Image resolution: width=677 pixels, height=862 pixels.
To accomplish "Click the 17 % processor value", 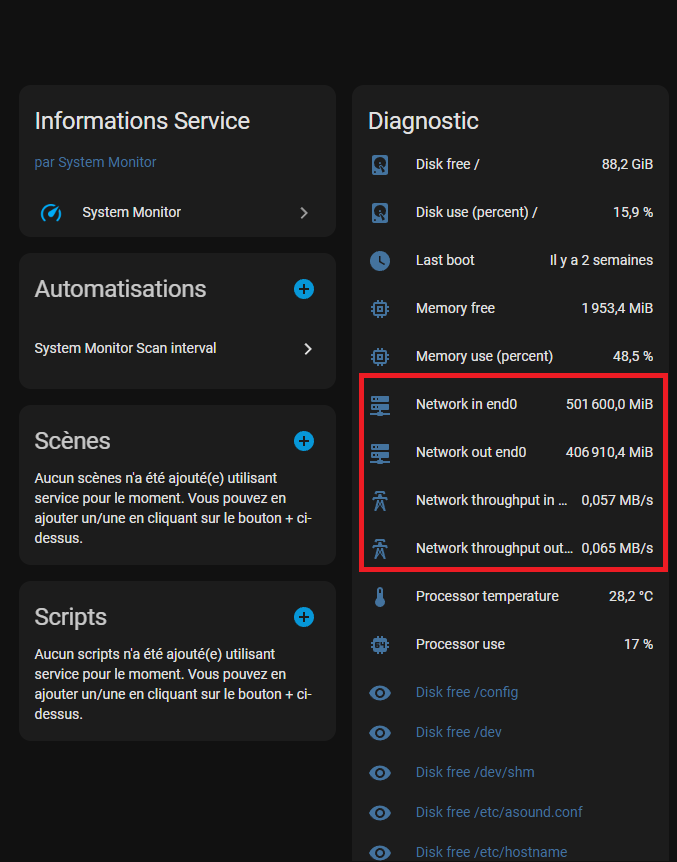I will tap(639, 644).
